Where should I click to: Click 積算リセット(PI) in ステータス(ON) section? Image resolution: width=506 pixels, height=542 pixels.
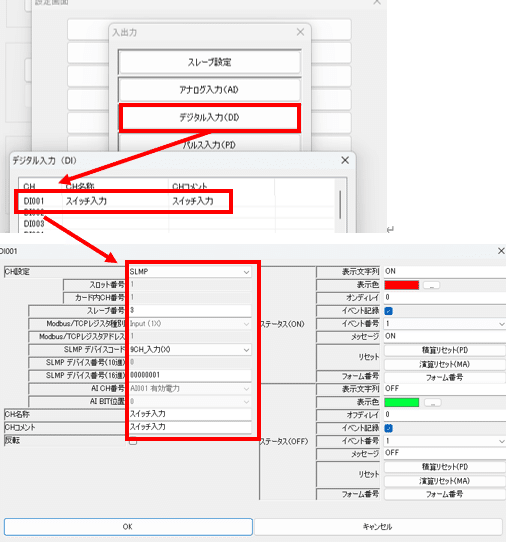445,350
